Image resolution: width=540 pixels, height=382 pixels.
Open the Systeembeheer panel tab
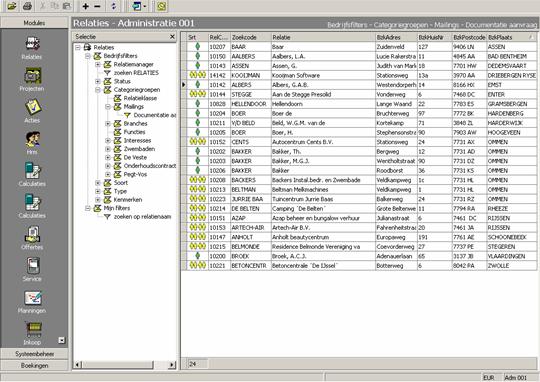click(34, 354)
